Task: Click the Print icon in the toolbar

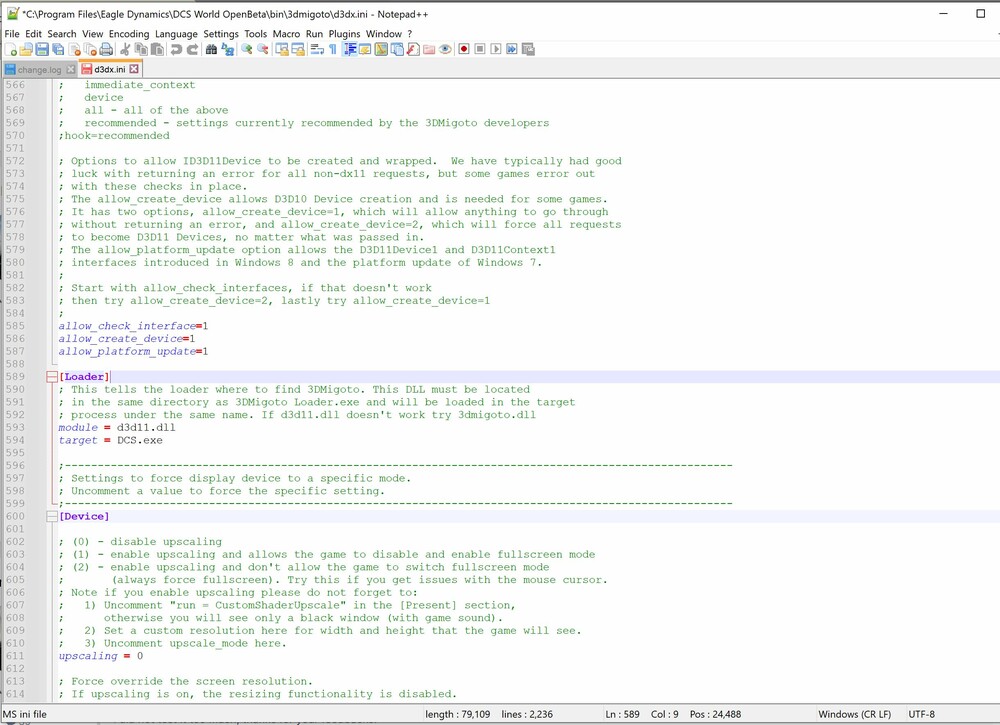Action: coord(106,49)
